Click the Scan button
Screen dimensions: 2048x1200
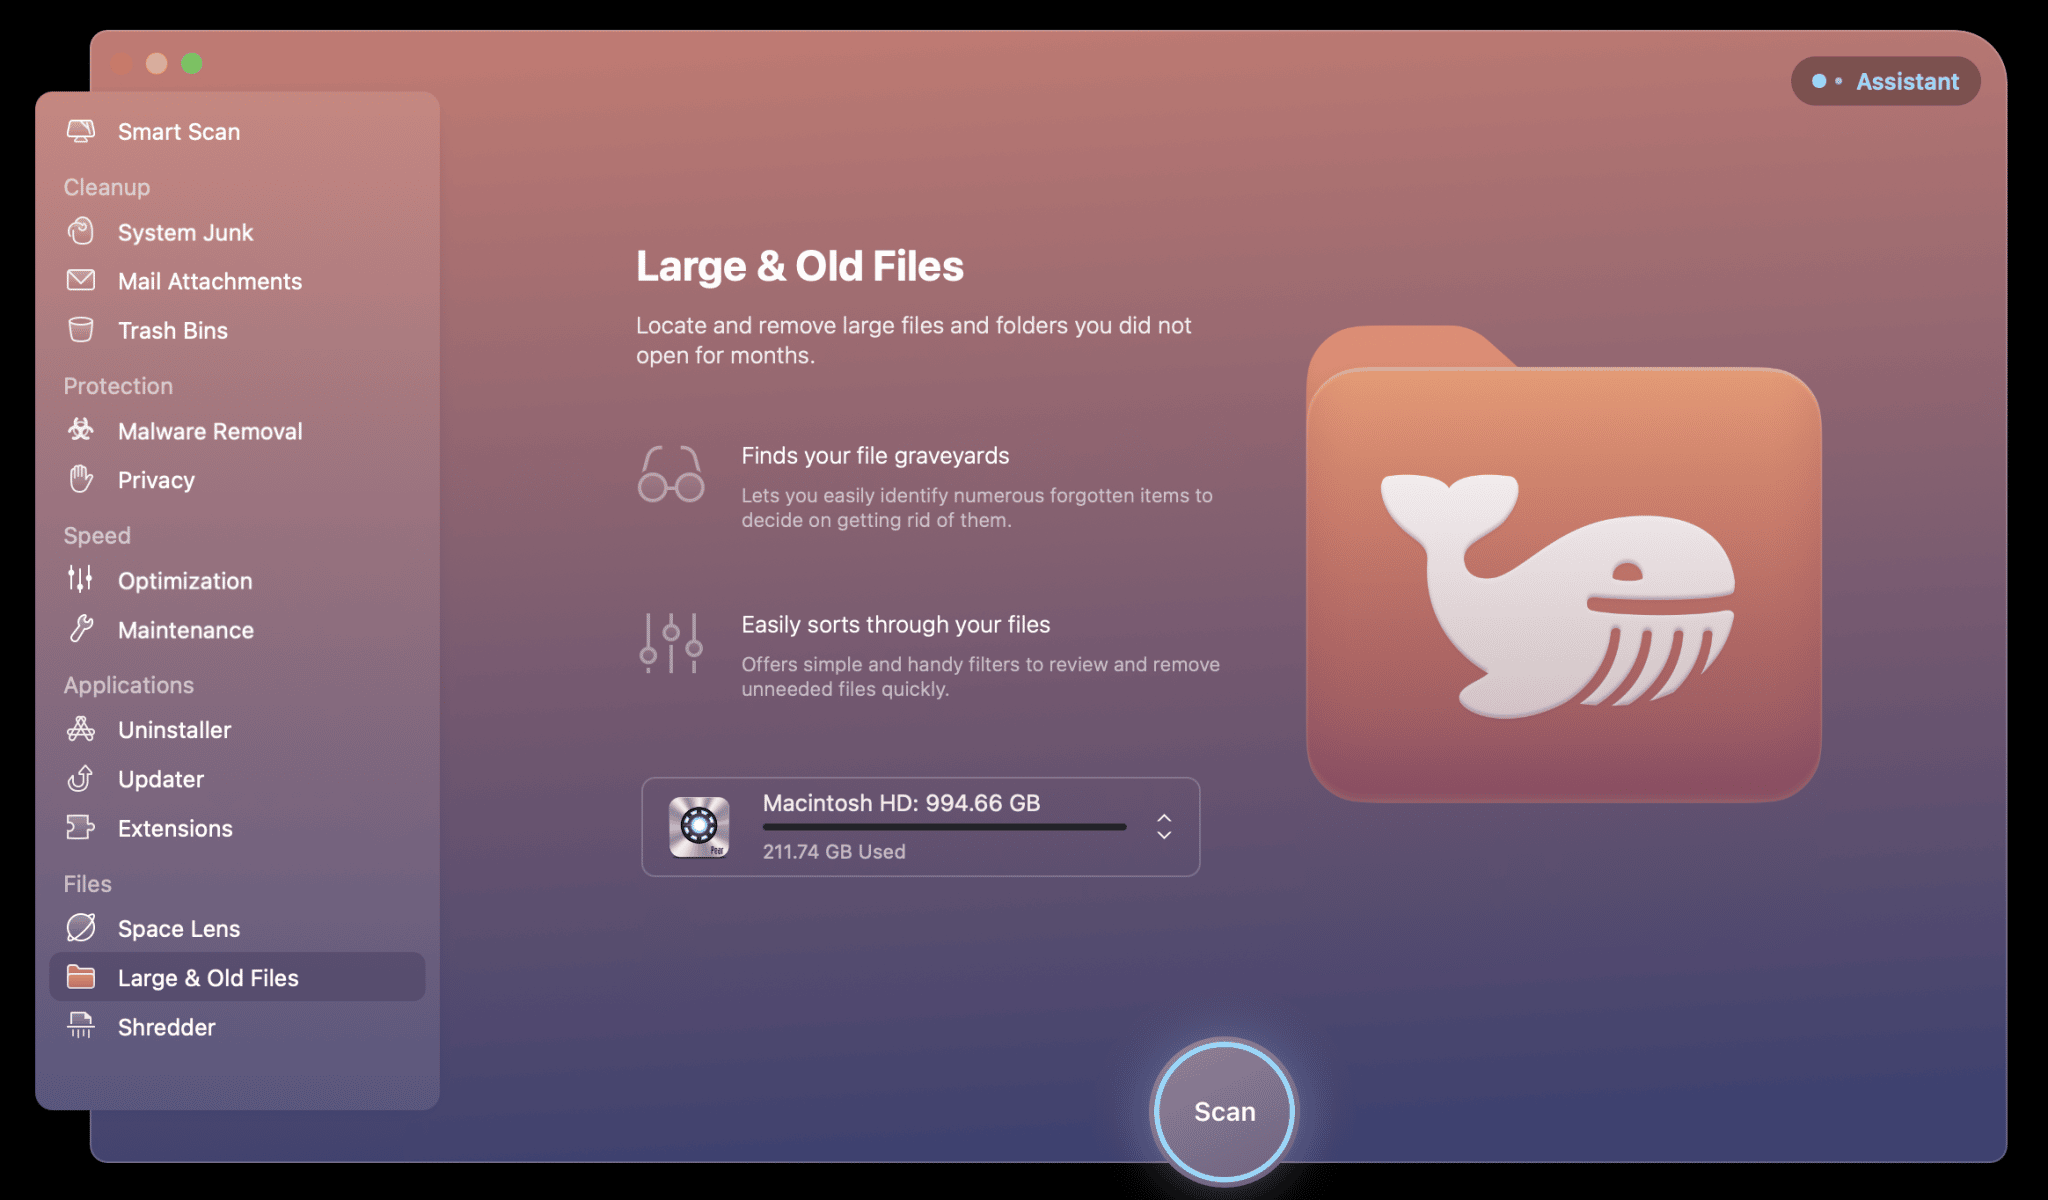pyautogui.click(x=1224, y=1111)
